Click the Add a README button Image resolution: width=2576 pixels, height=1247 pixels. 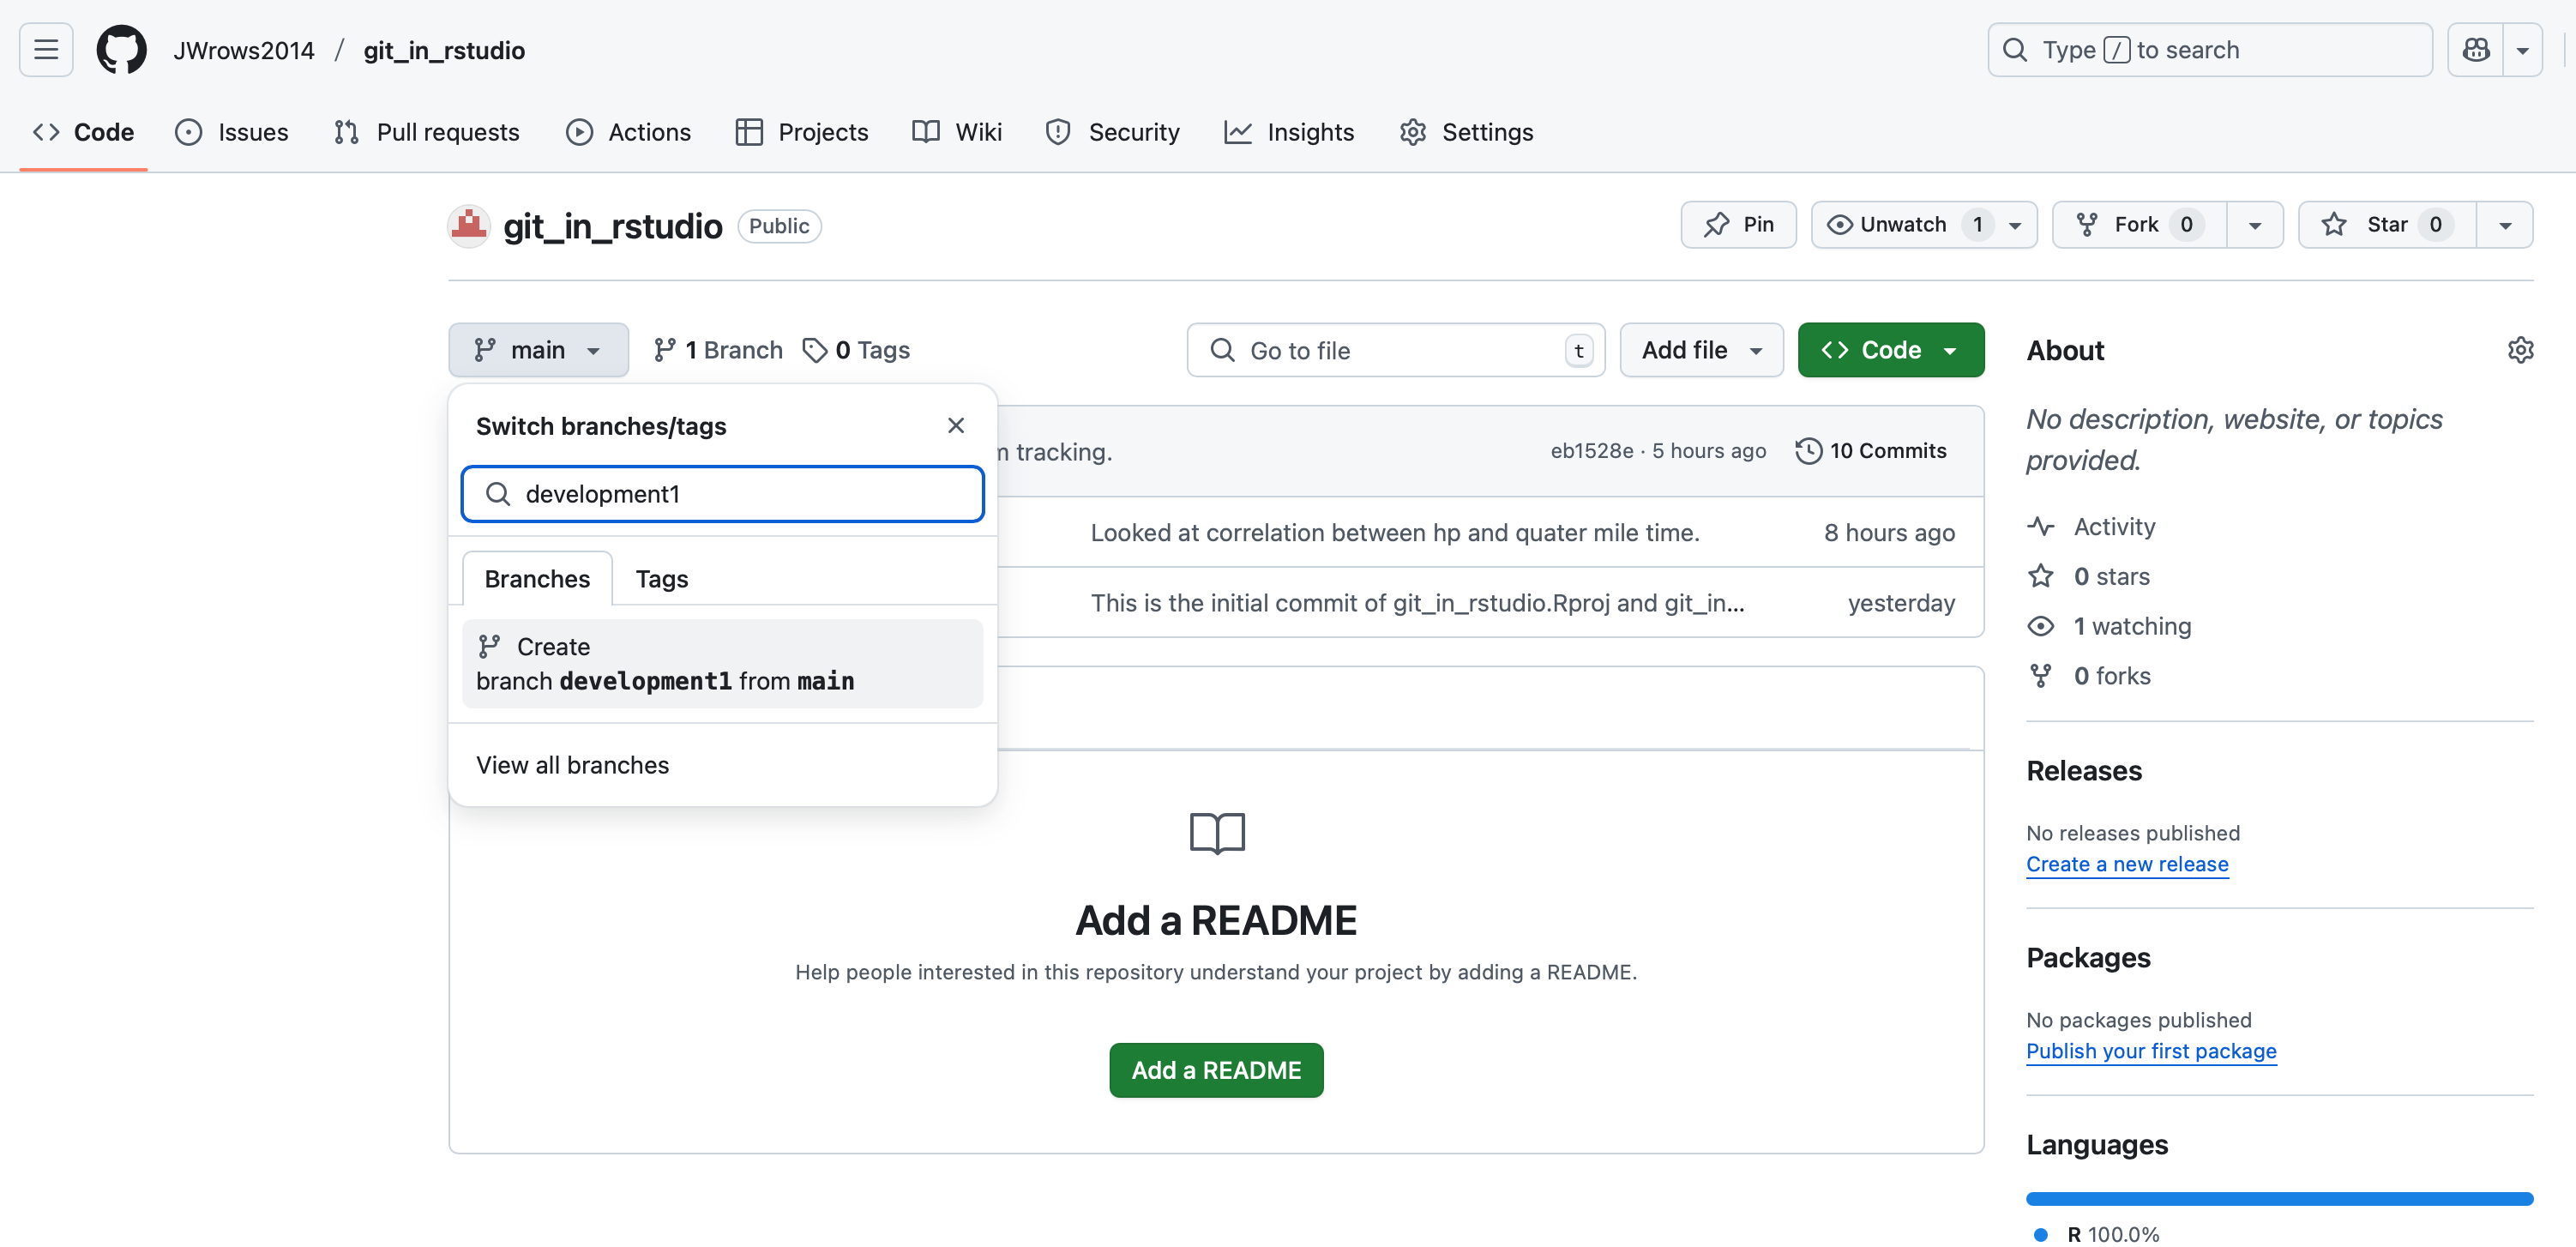(1216, 1070)
